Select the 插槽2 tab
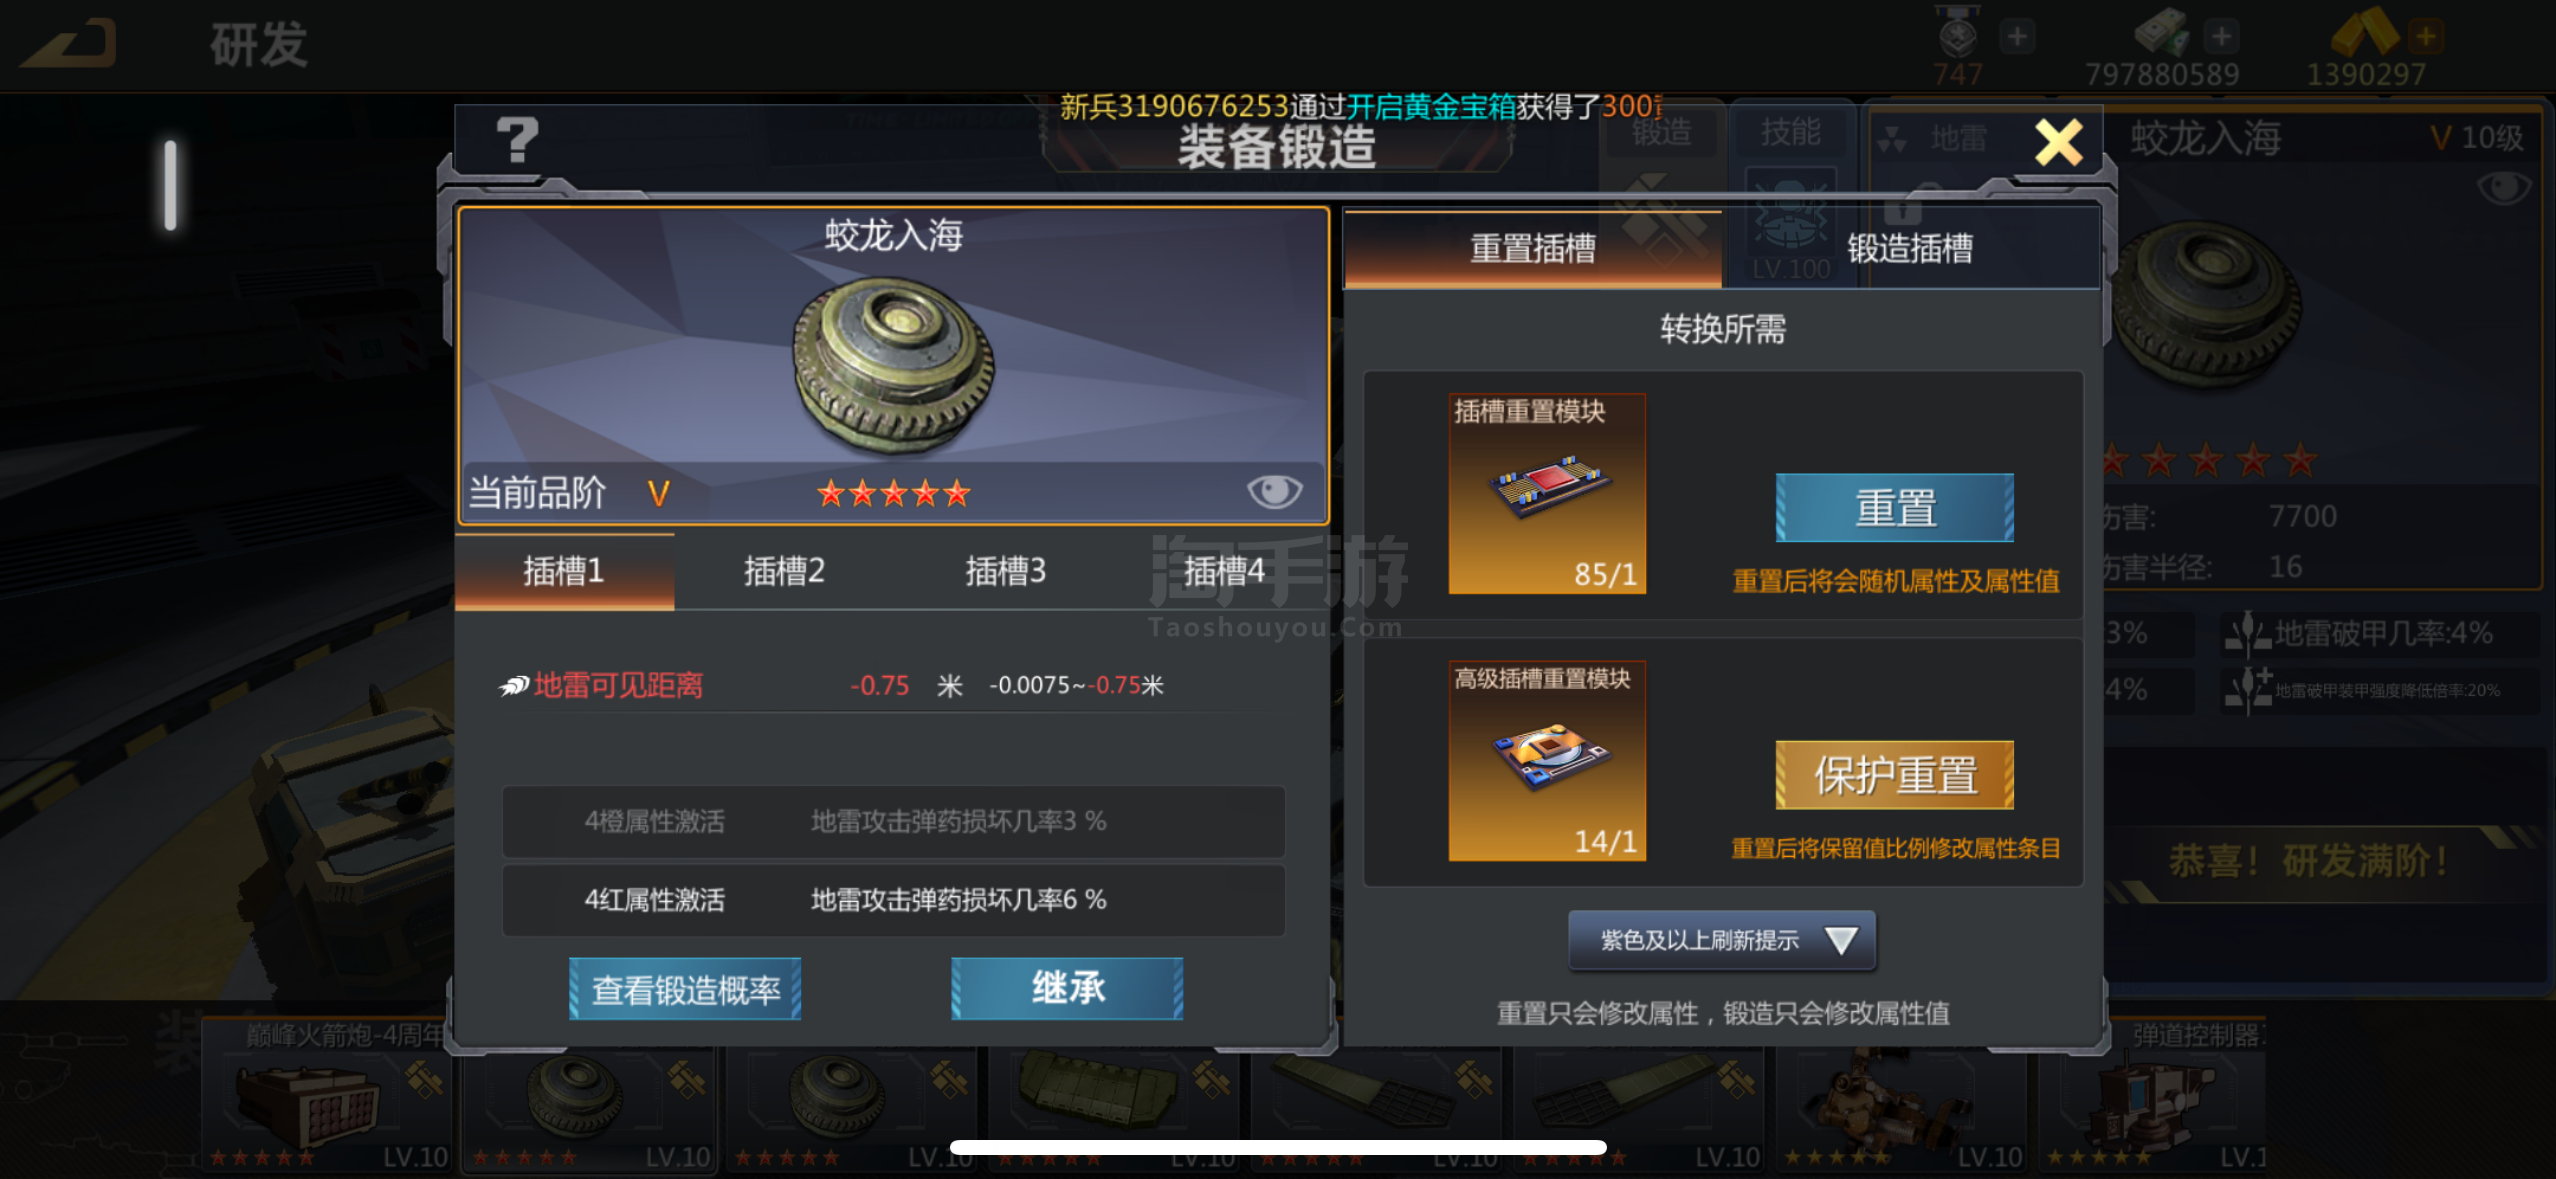 click(x=784, y=571)
